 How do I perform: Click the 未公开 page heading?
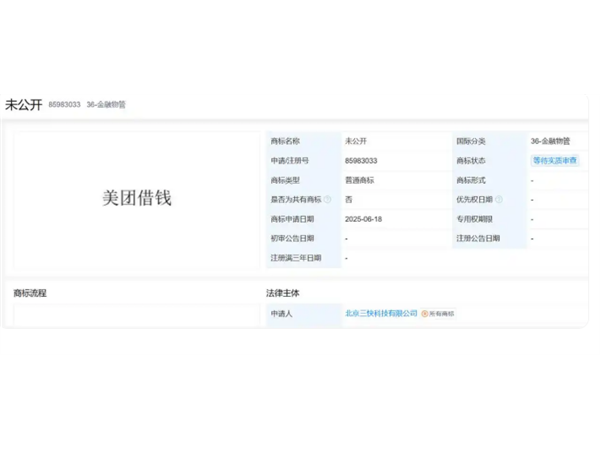[x=23, y=105]
